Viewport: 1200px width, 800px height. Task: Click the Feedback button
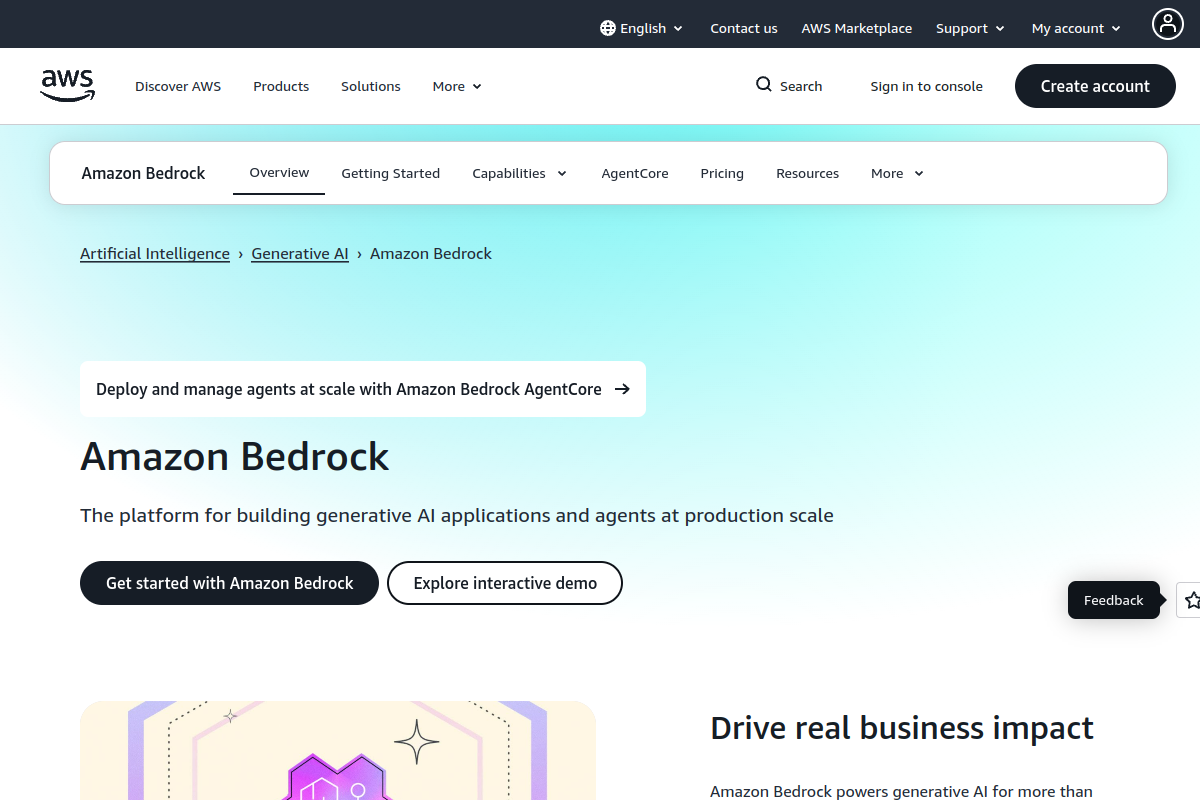tap(1113, 600)
